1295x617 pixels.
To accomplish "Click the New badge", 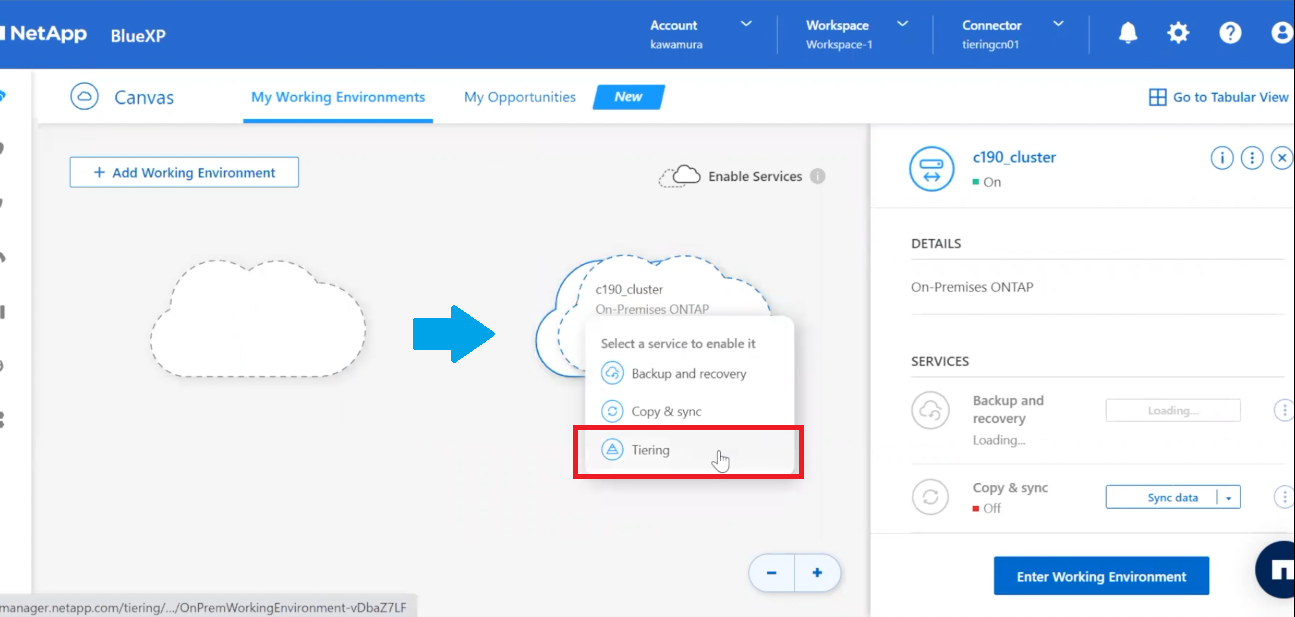I will pyautogui.click(x=629, y=97).
